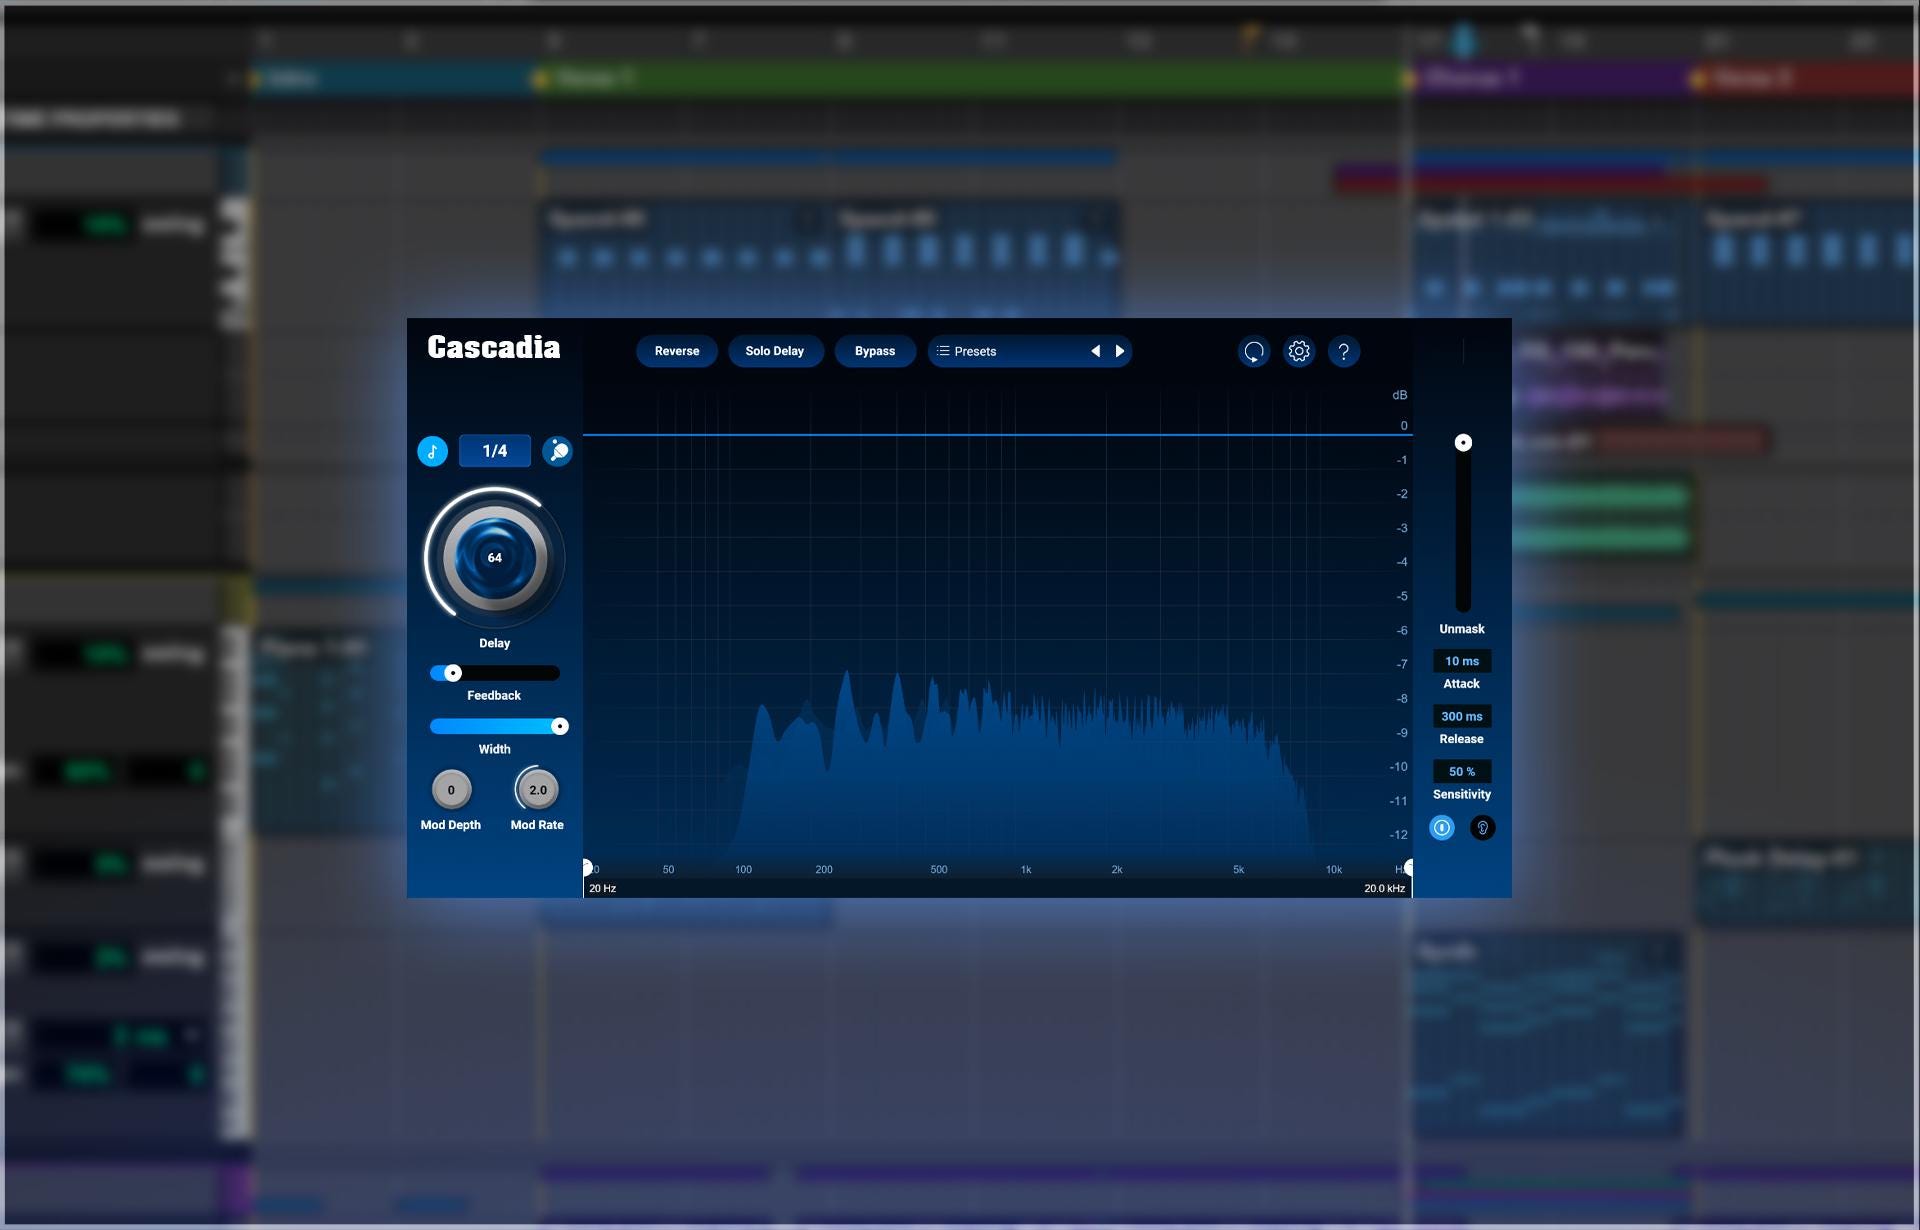Click the 20.0 kHz high cutoff value

click(x=1384, y=888)
